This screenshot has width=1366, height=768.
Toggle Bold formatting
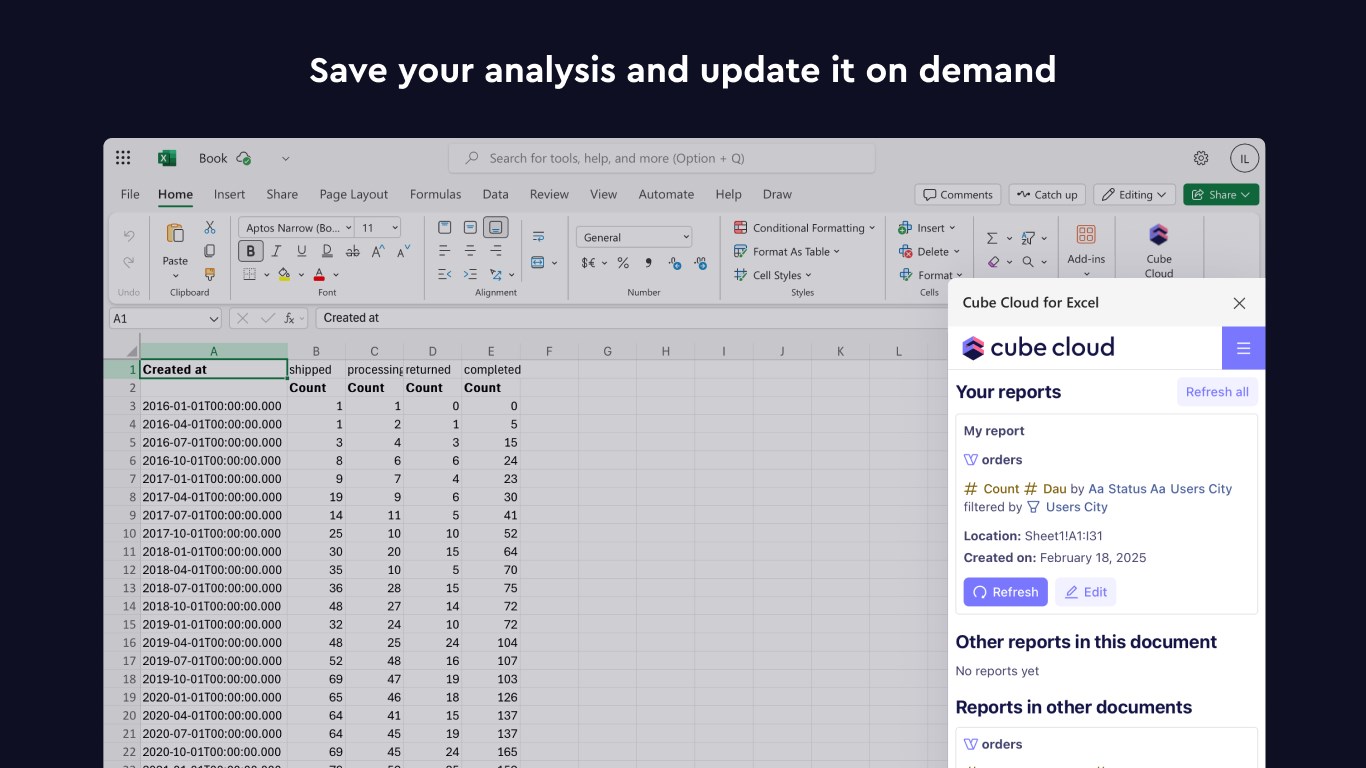251,251
